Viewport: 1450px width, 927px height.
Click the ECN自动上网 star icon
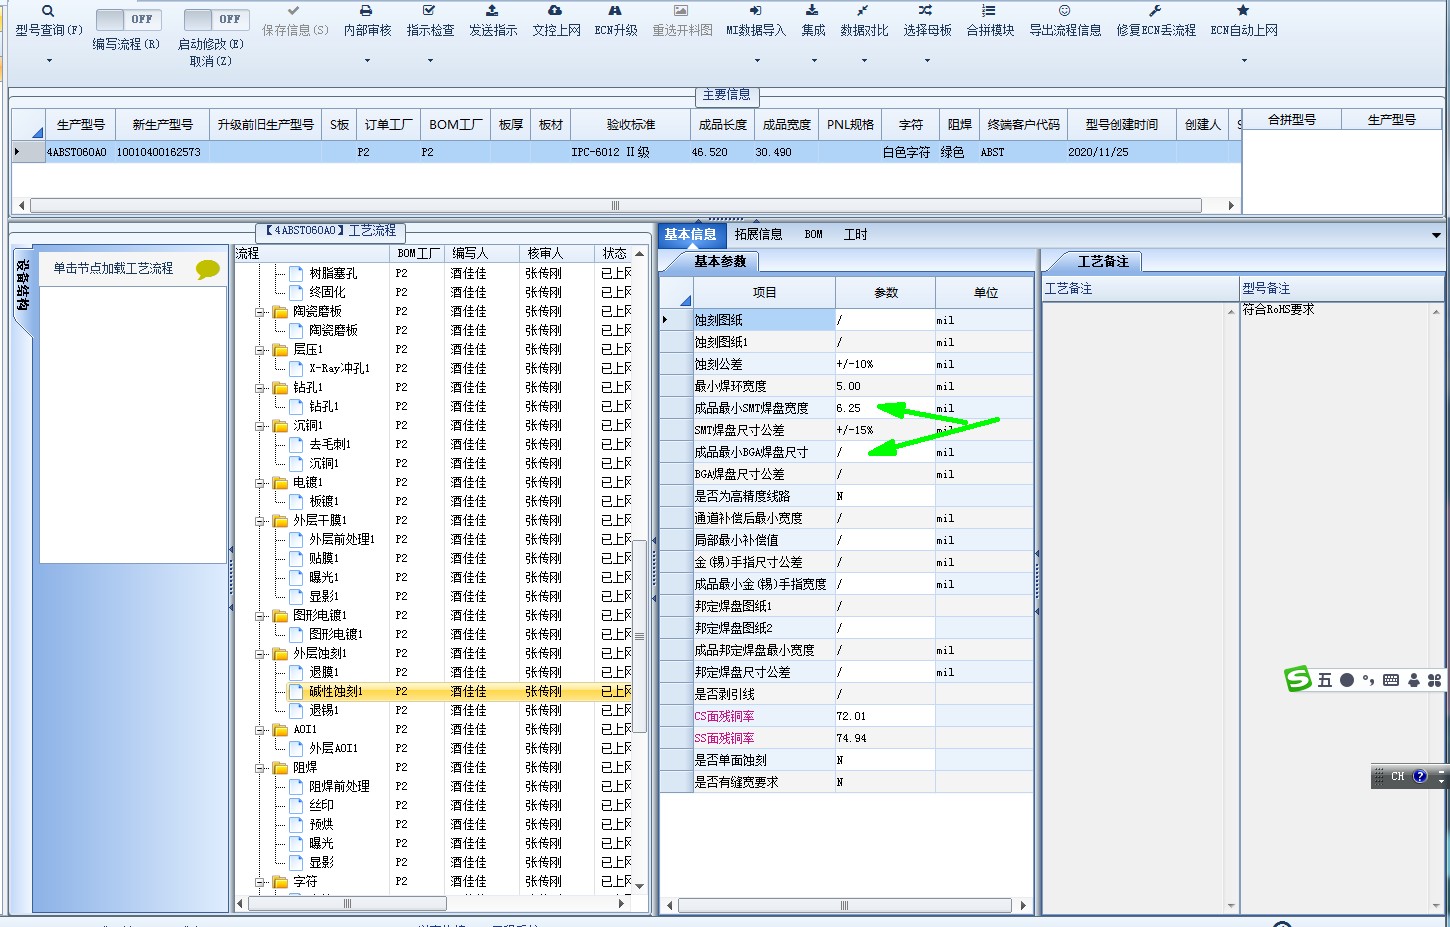pos(1244,11)
